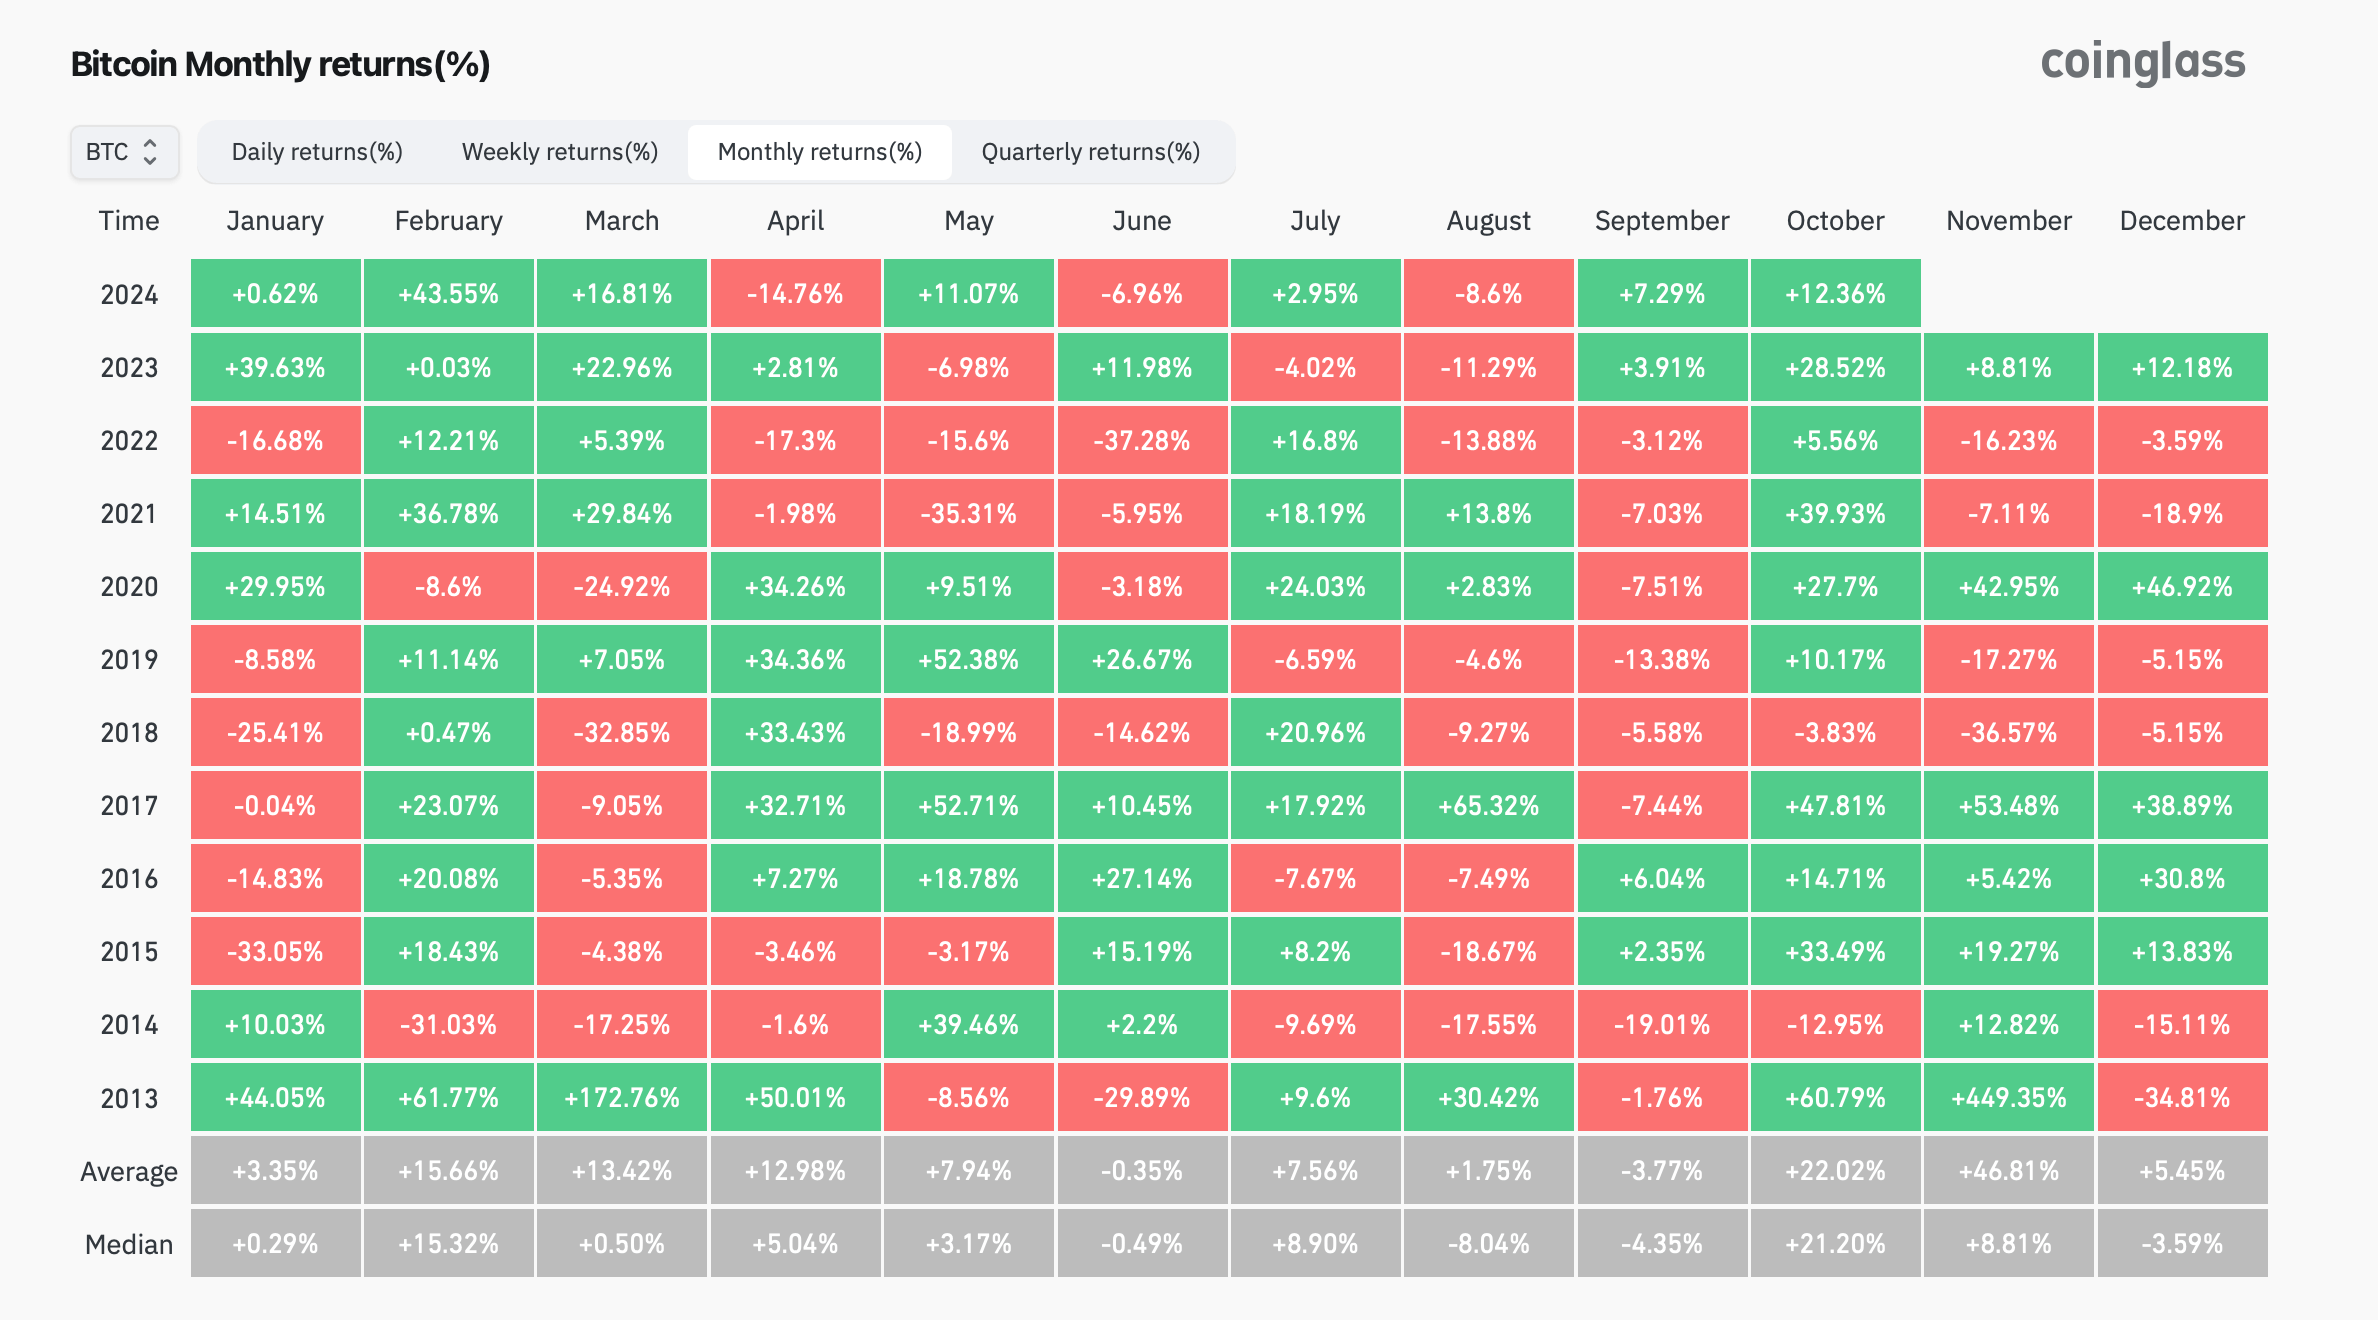The width and height of the screenshot is (2378, 1320).
Task: Select the 2020 row label
Action: click(x=129, y=587)
